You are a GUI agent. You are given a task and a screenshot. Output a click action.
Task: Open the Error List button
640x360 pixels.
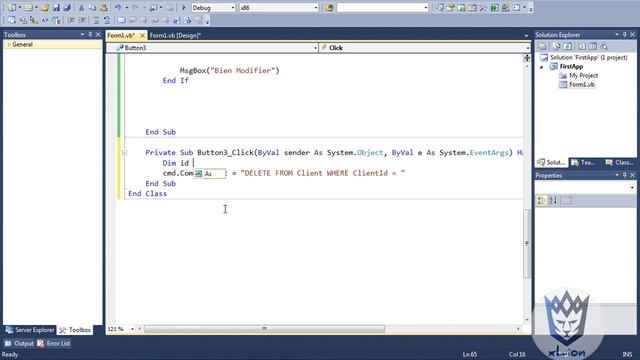coord(54,344)
